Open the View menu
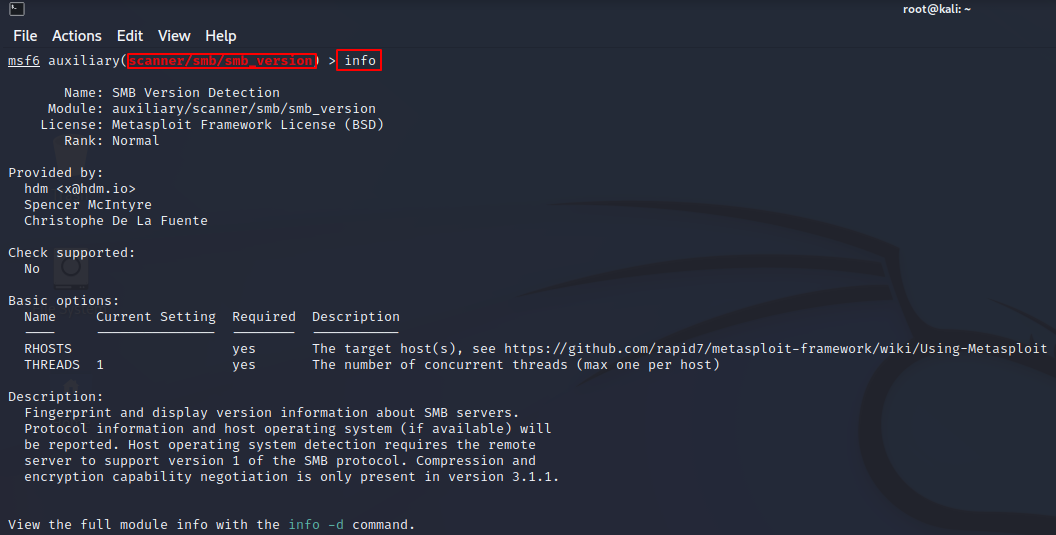This screenshot has height=535, width=1056. pos(174,36)
